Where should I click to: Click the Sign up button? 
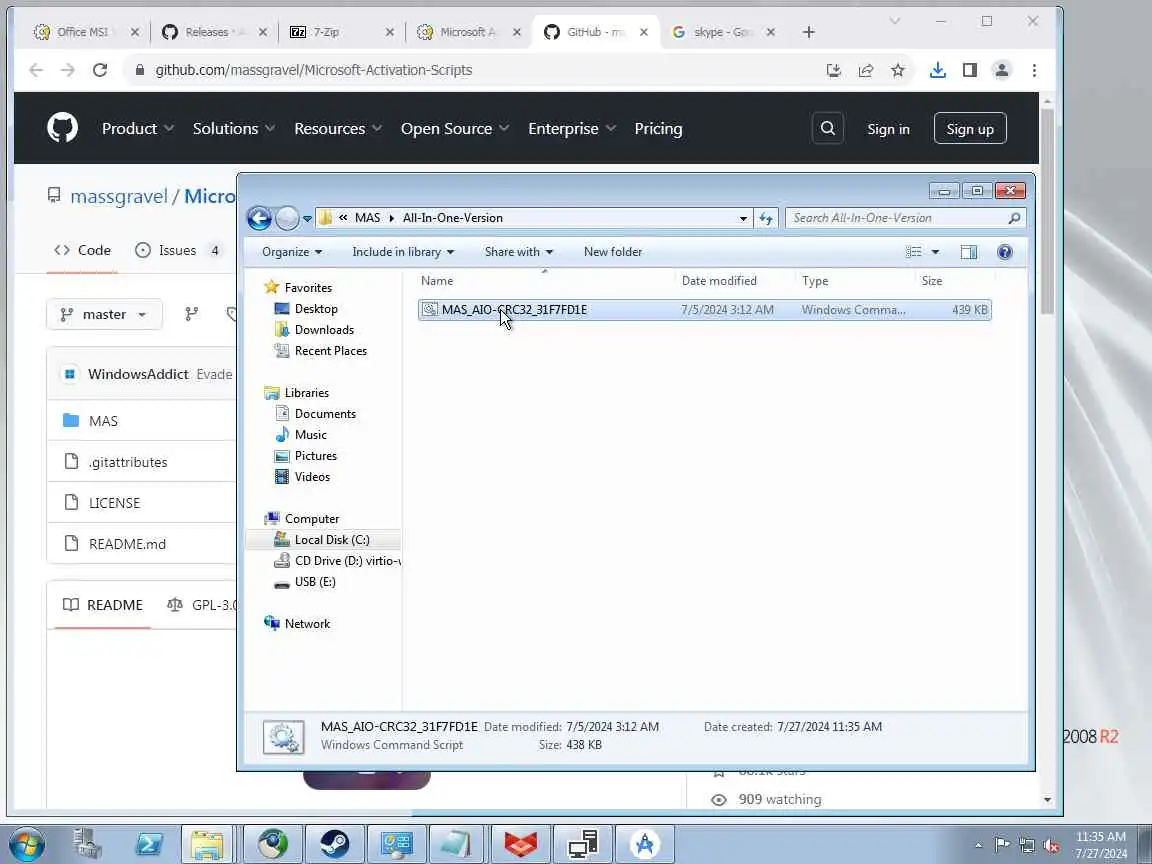[970, 129]
